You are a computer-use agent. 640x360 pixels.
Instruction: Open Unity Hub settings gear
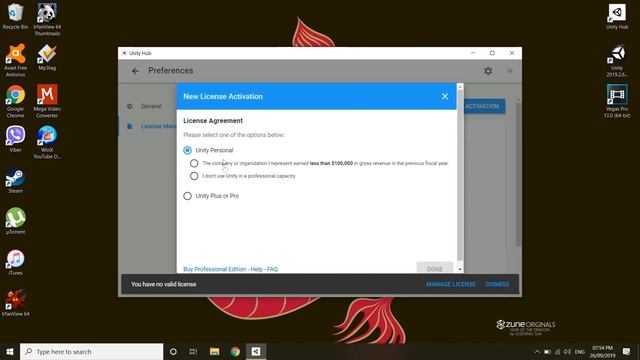pos(488,71)
